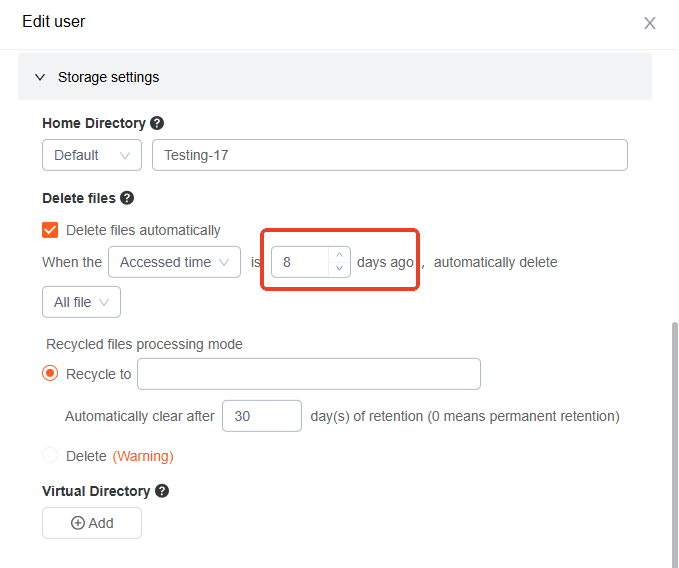
Task: Open Home Directory help tooltip icon
Action: click(x=157, y=123)
